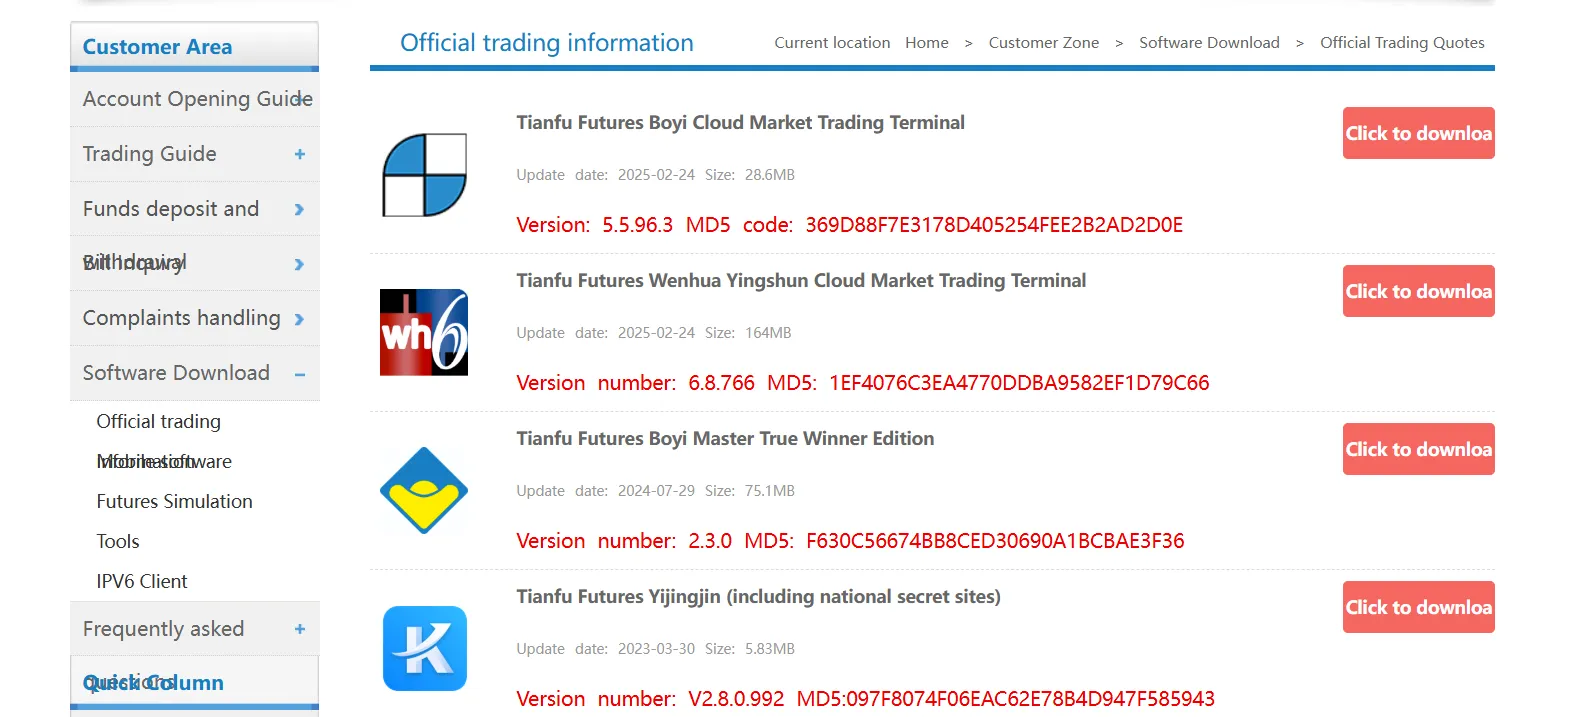Image resolution: width=1586 pixels, height=717 pixels.
Task: Click update date 2025-02-24 Size 28.6MB
Action: click(x=655, y=175)
